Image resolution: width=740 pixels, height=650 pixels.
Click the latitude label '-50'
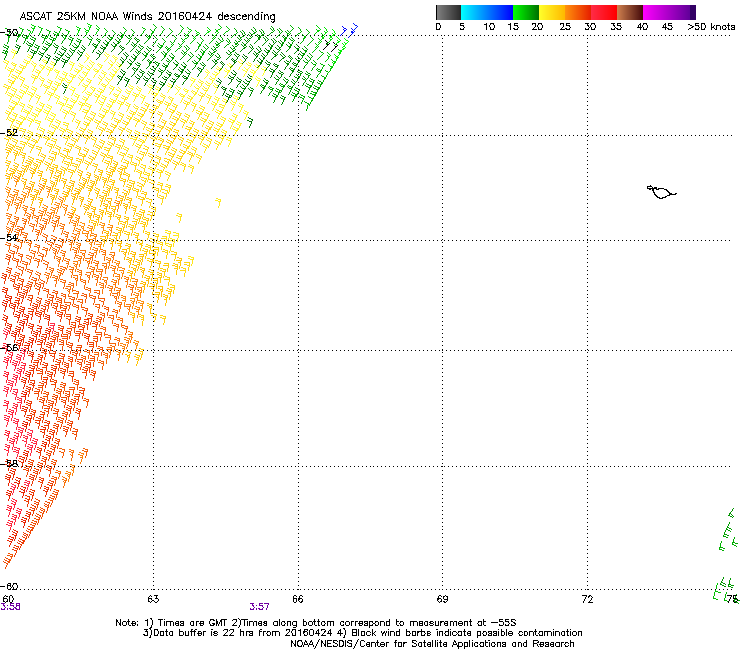coord(10,33)
